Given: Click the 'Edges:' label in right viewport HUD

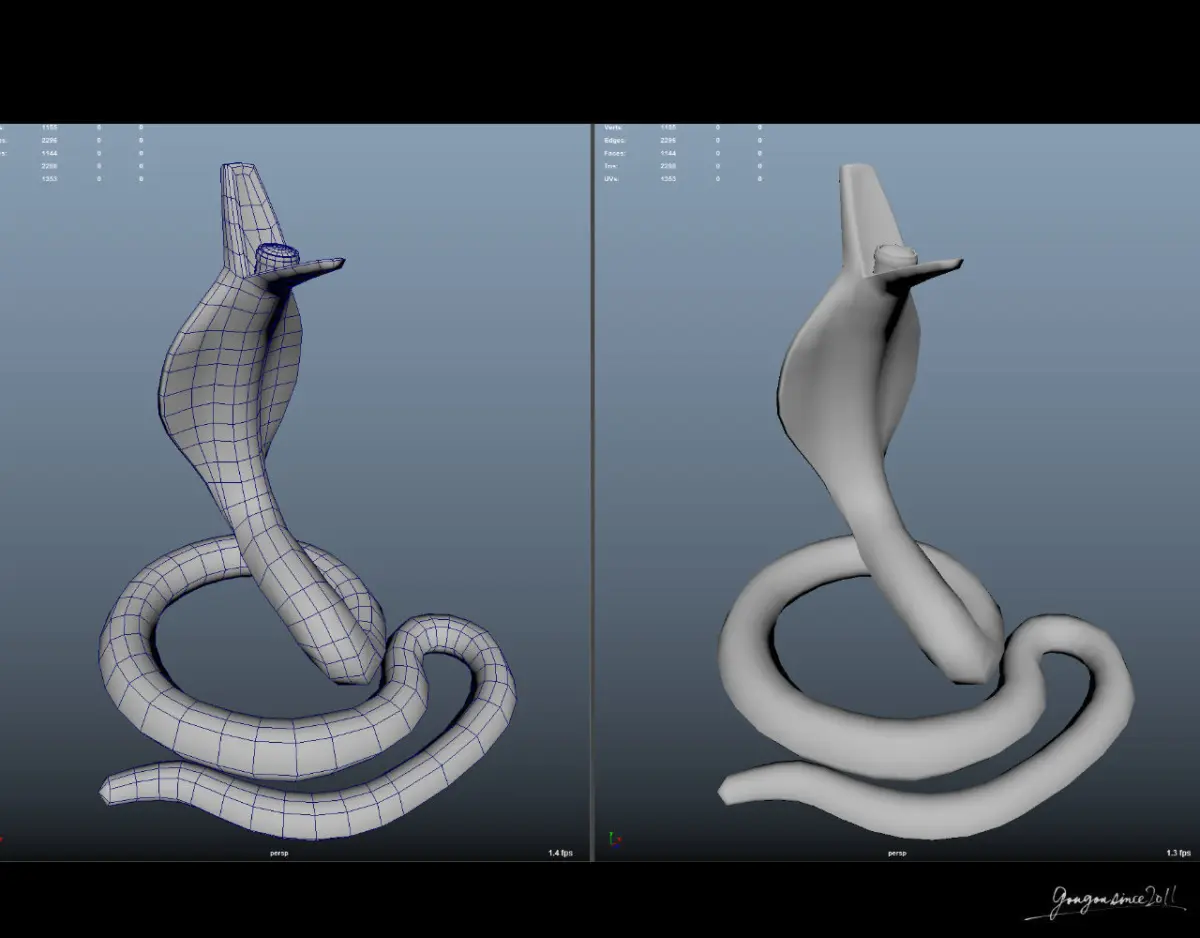Looking at the screenshot, I should (x=615, y=141).
